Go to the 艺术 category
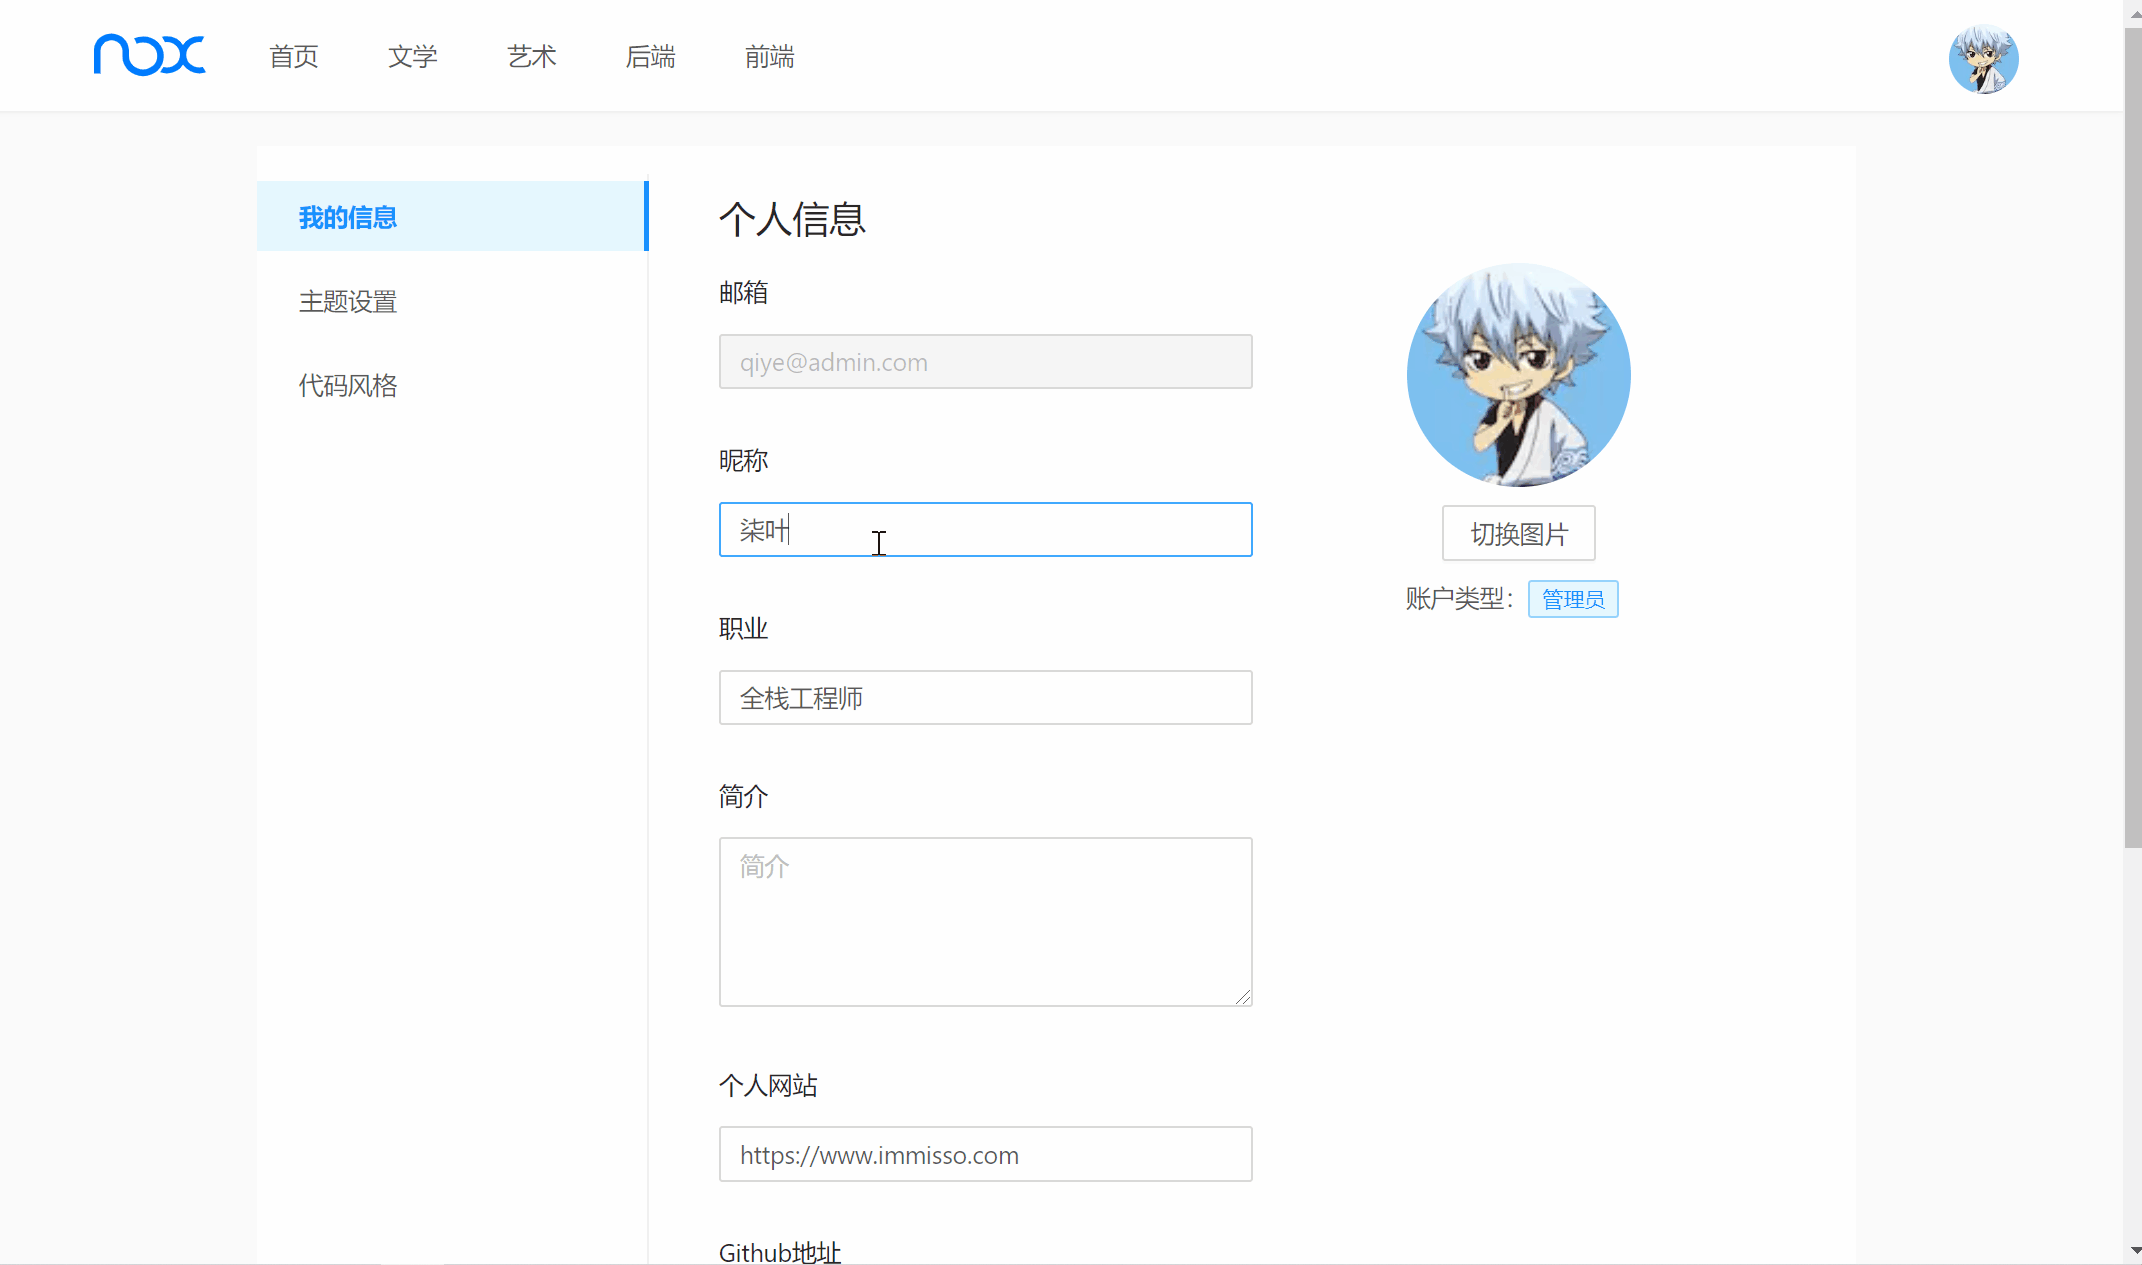 click(x=532, y=57)
